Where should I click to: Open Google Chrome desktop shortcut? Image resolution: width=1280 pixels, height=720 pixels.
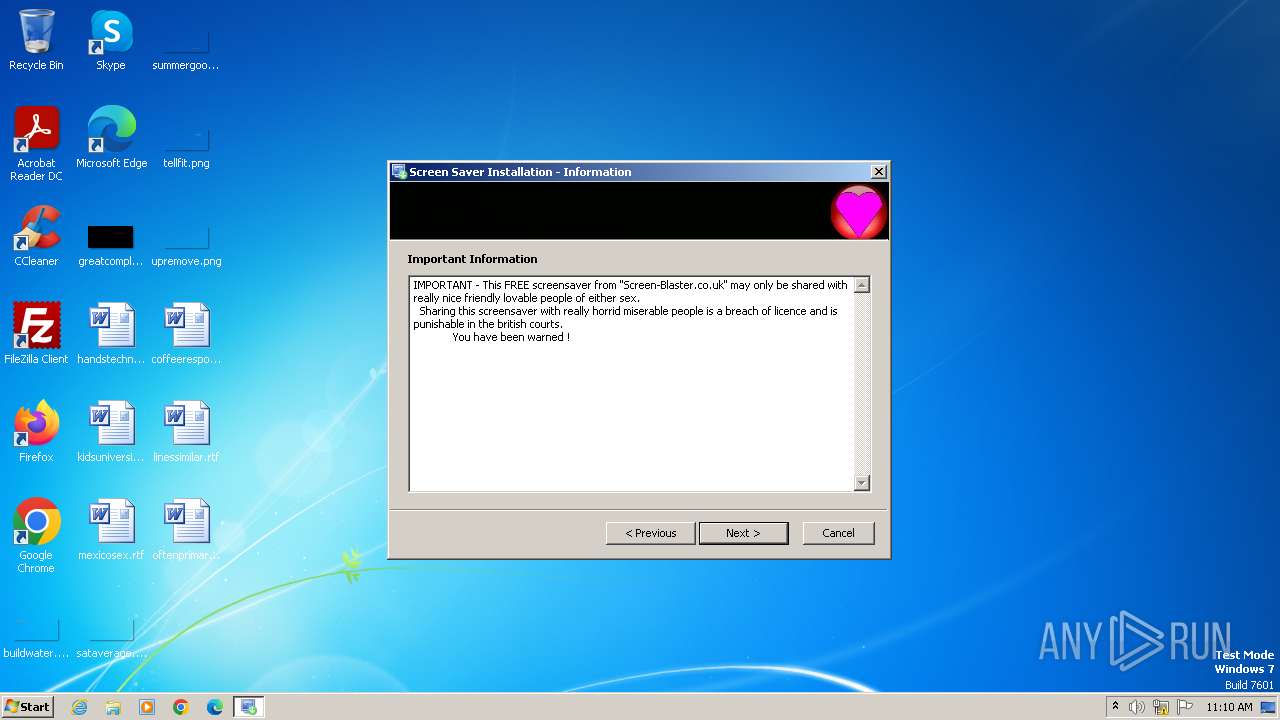click(36, 536)
